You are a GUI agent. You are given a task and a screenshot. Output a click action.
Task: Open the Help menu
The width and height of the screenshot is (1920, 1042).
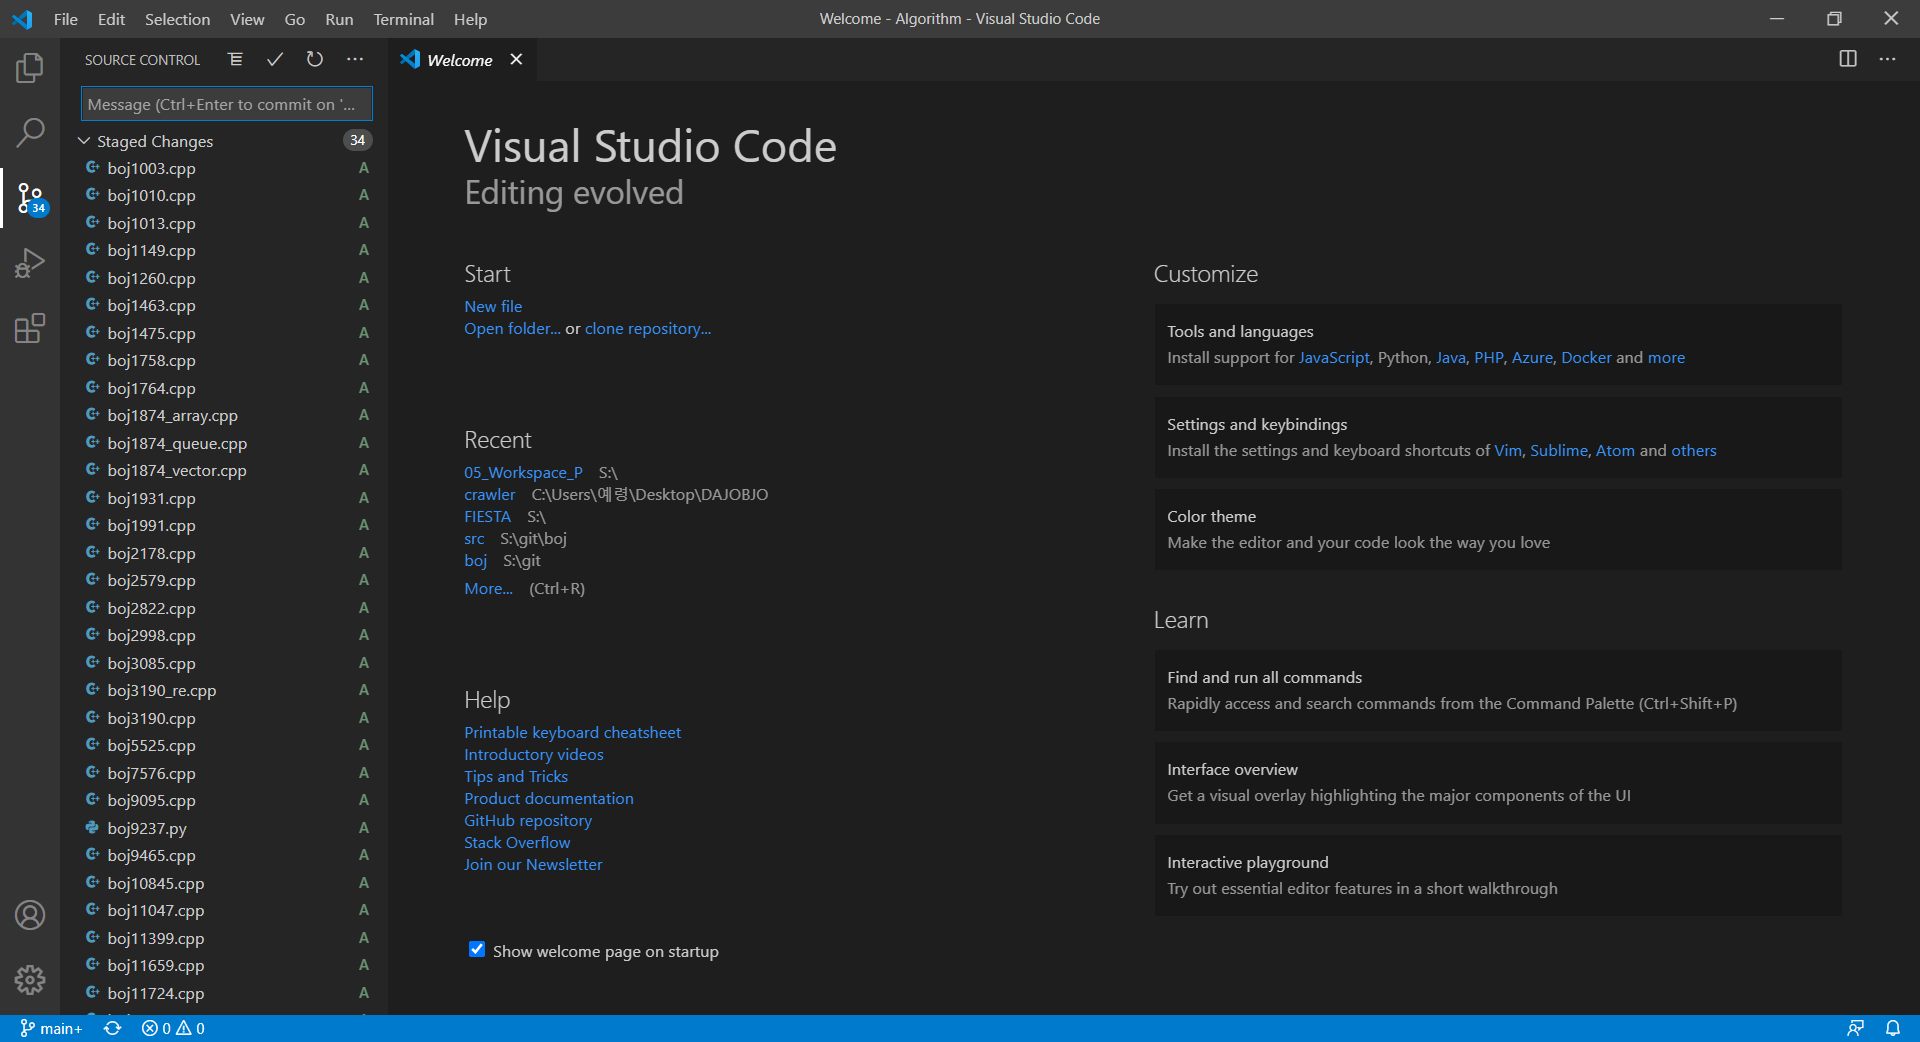470,19
